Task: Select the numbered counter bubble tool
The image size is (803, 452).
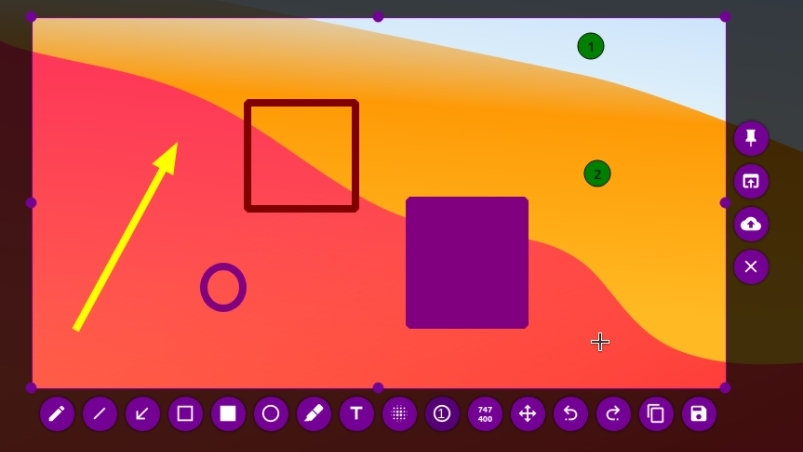Action: point(442,414)
